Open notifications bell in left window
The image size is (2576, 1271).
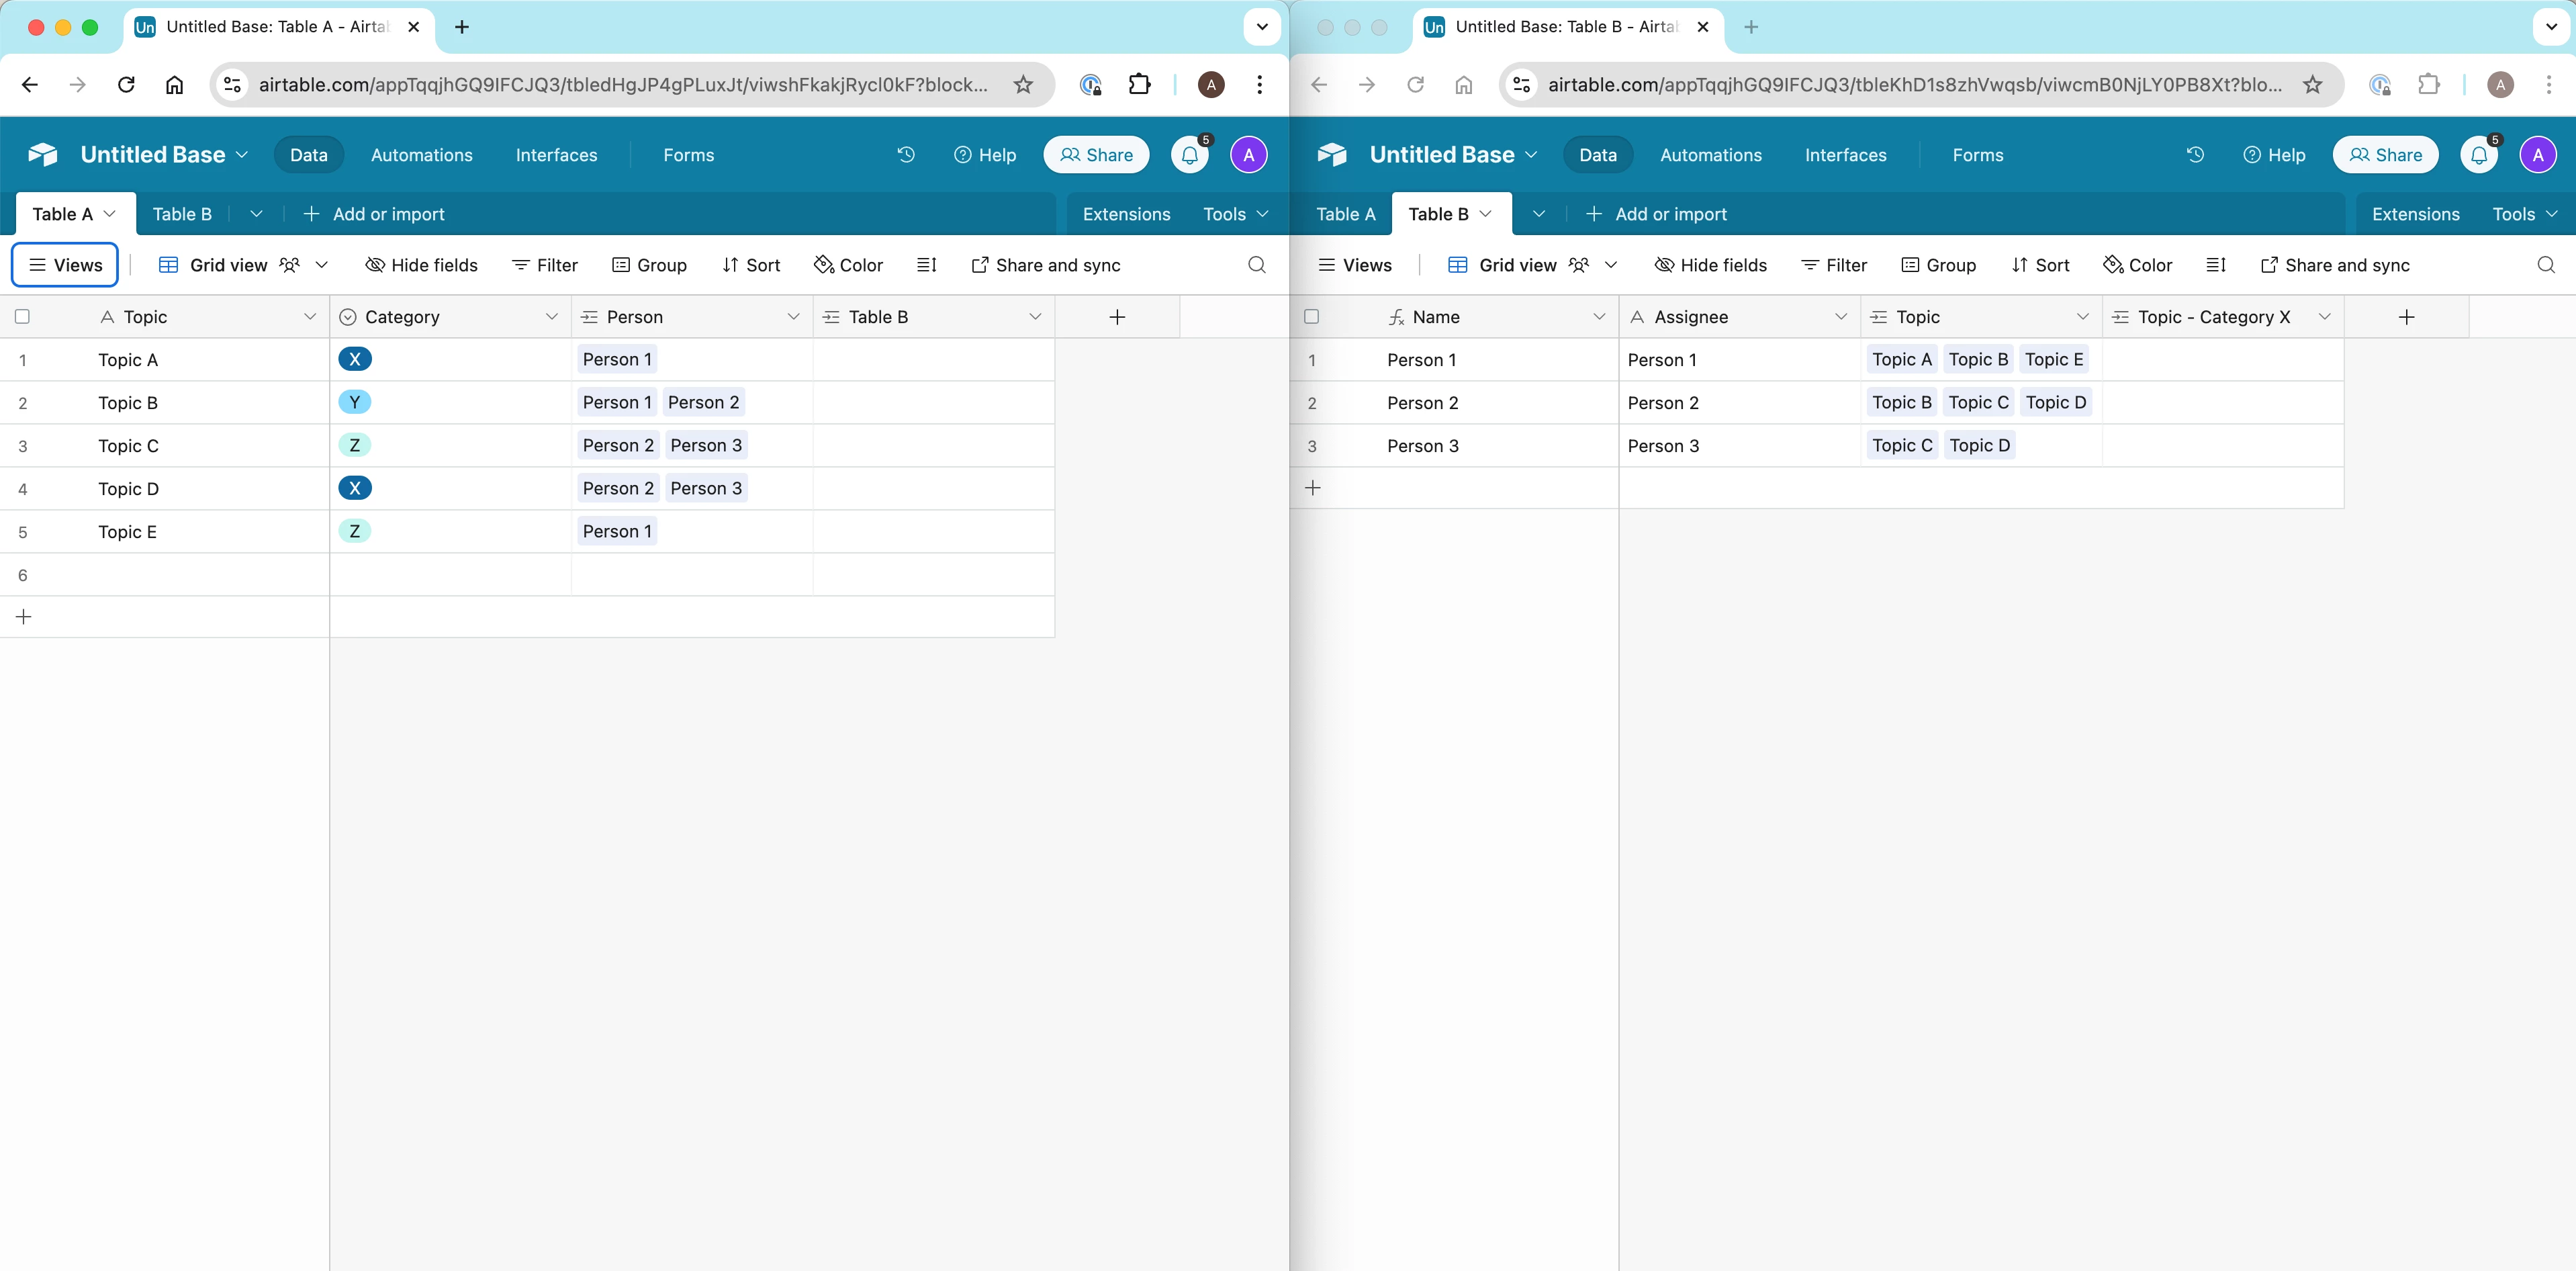(1190, 155)
